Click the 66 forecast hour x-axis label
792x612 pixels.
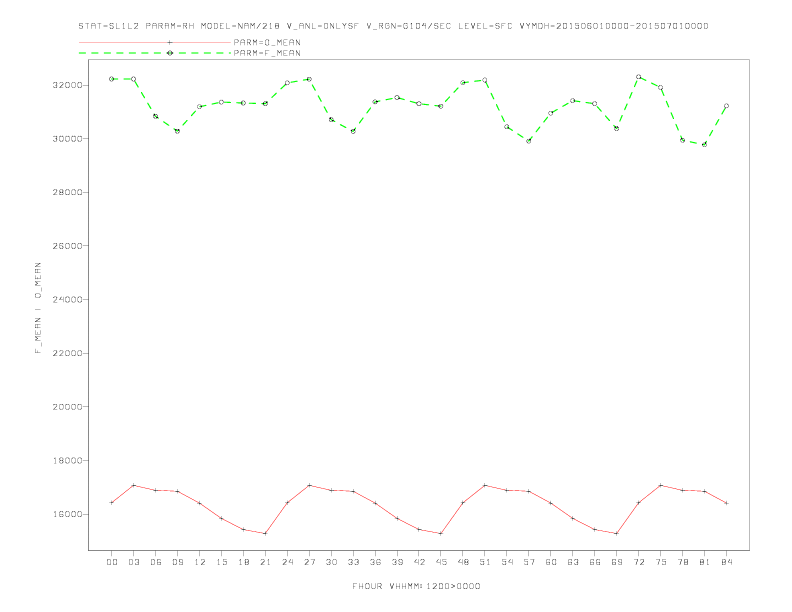pyautogui.click(x=595, y=562)
